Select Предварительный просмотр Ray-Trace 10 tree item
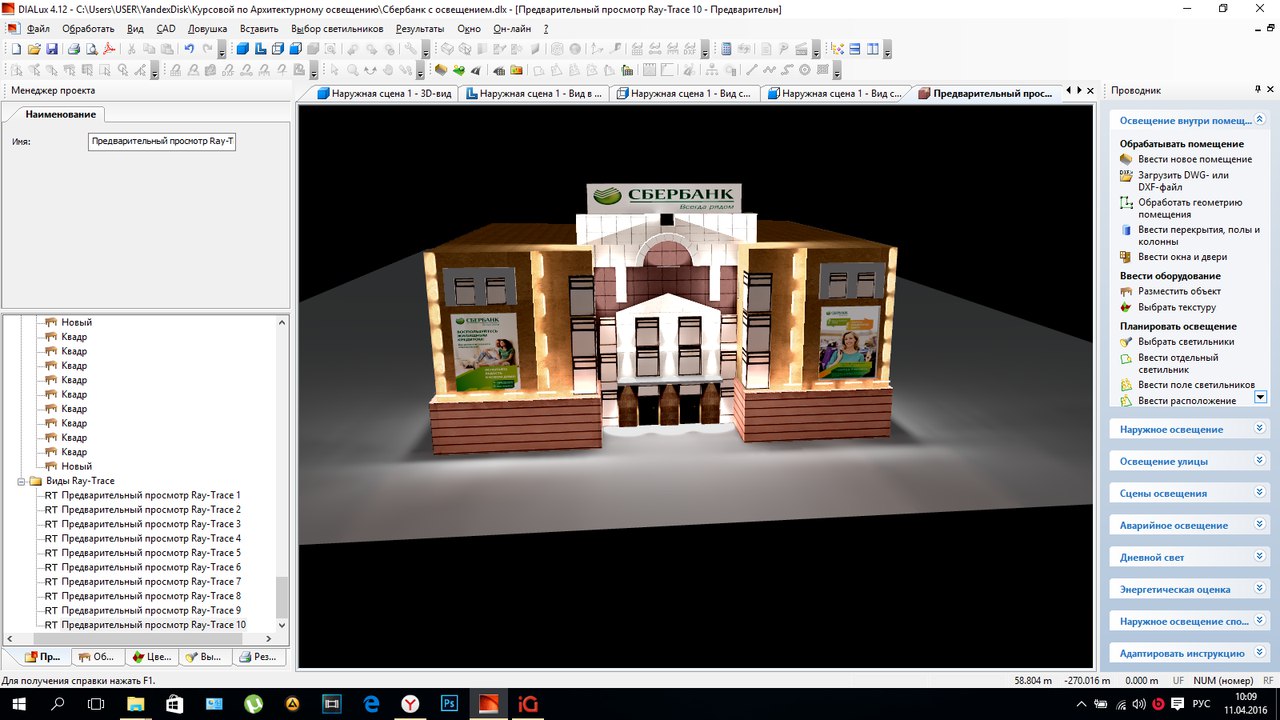 tap(153, 625)
